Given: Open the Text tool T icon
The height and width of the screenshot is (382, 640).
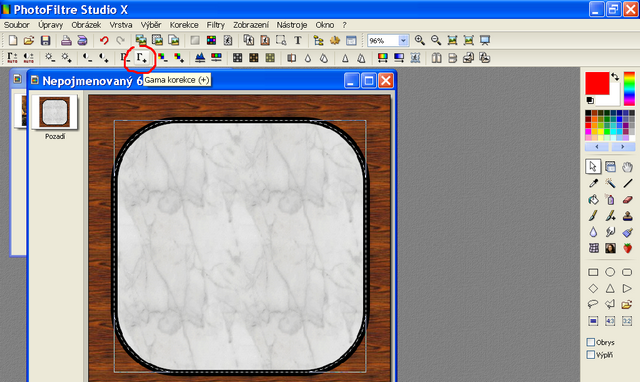Looking at the screenshot, I should (x=298, y=40).
